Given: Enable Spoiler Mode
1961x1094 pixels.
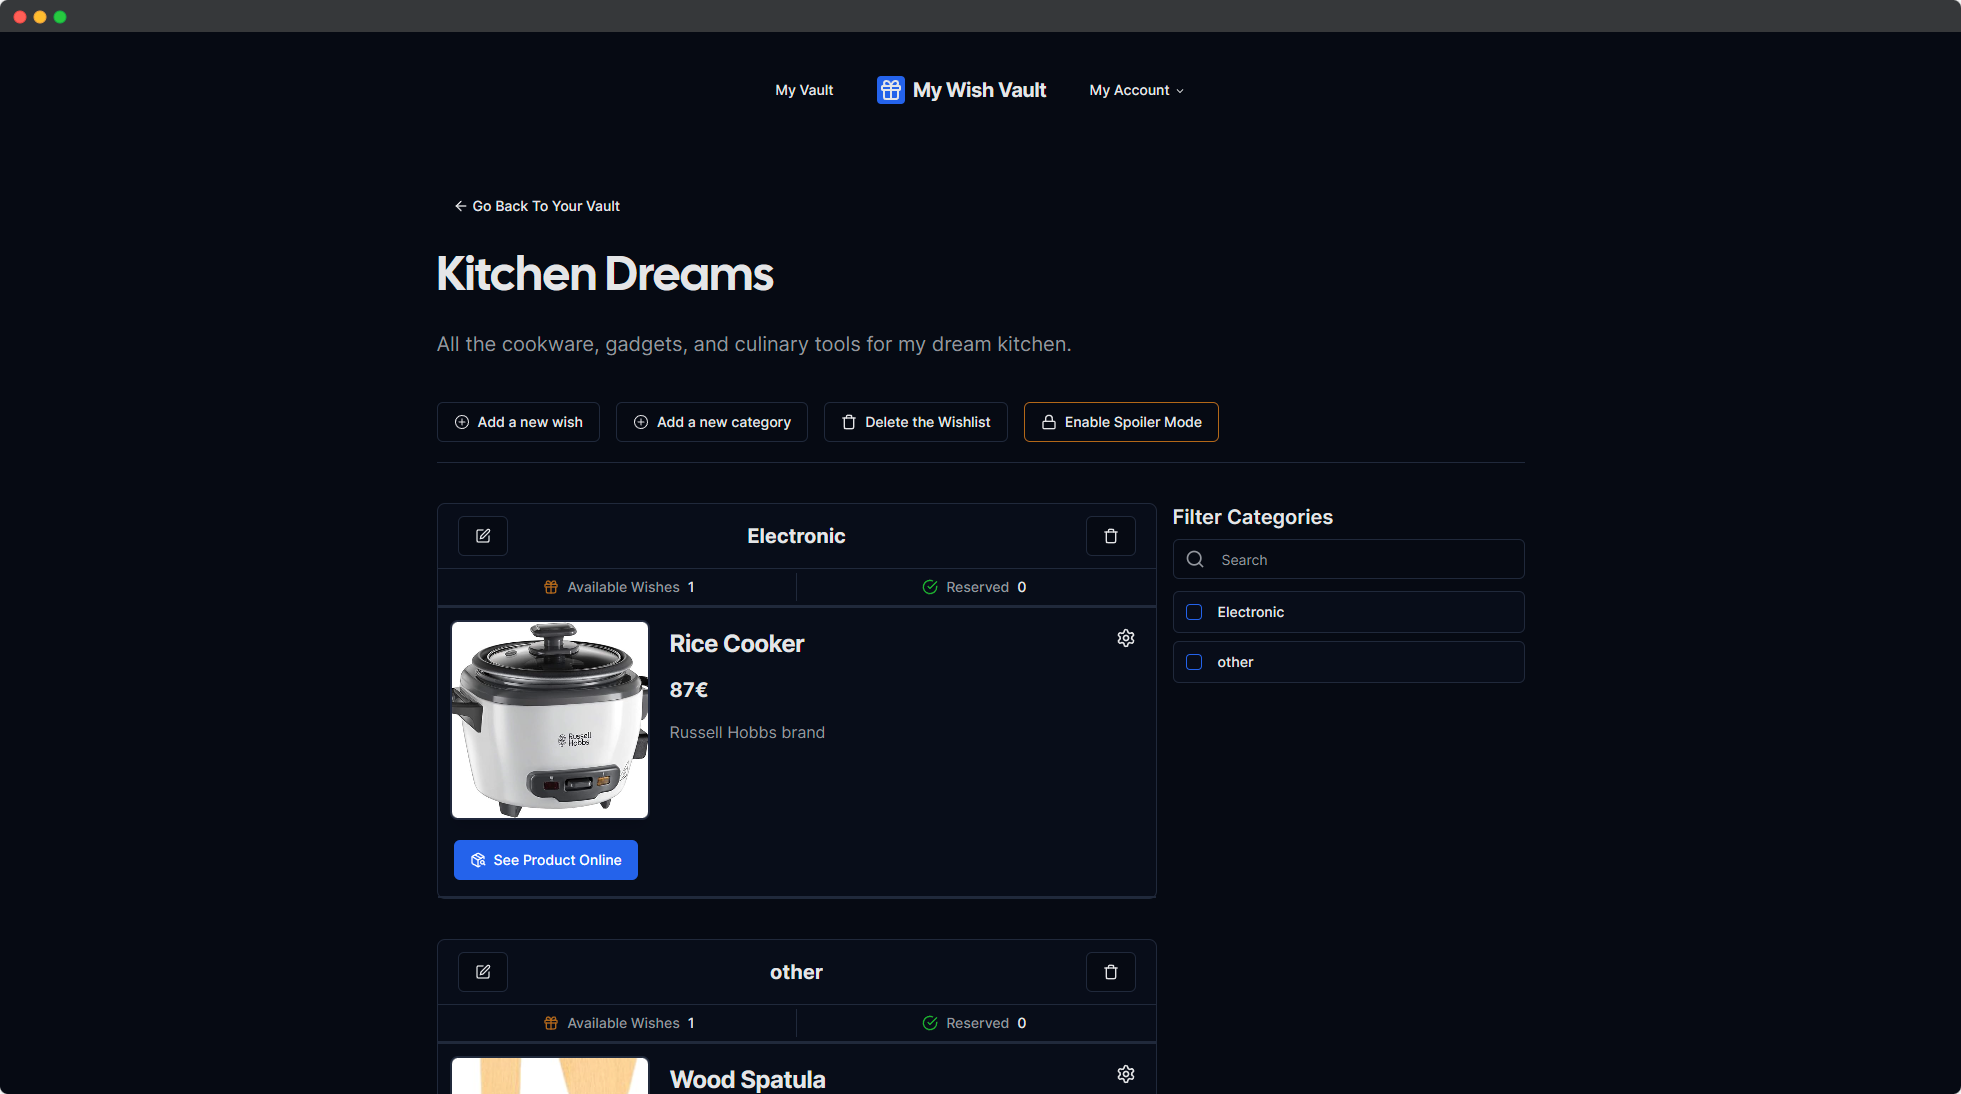Looking at the screenshot, I should pos(1121,422).
